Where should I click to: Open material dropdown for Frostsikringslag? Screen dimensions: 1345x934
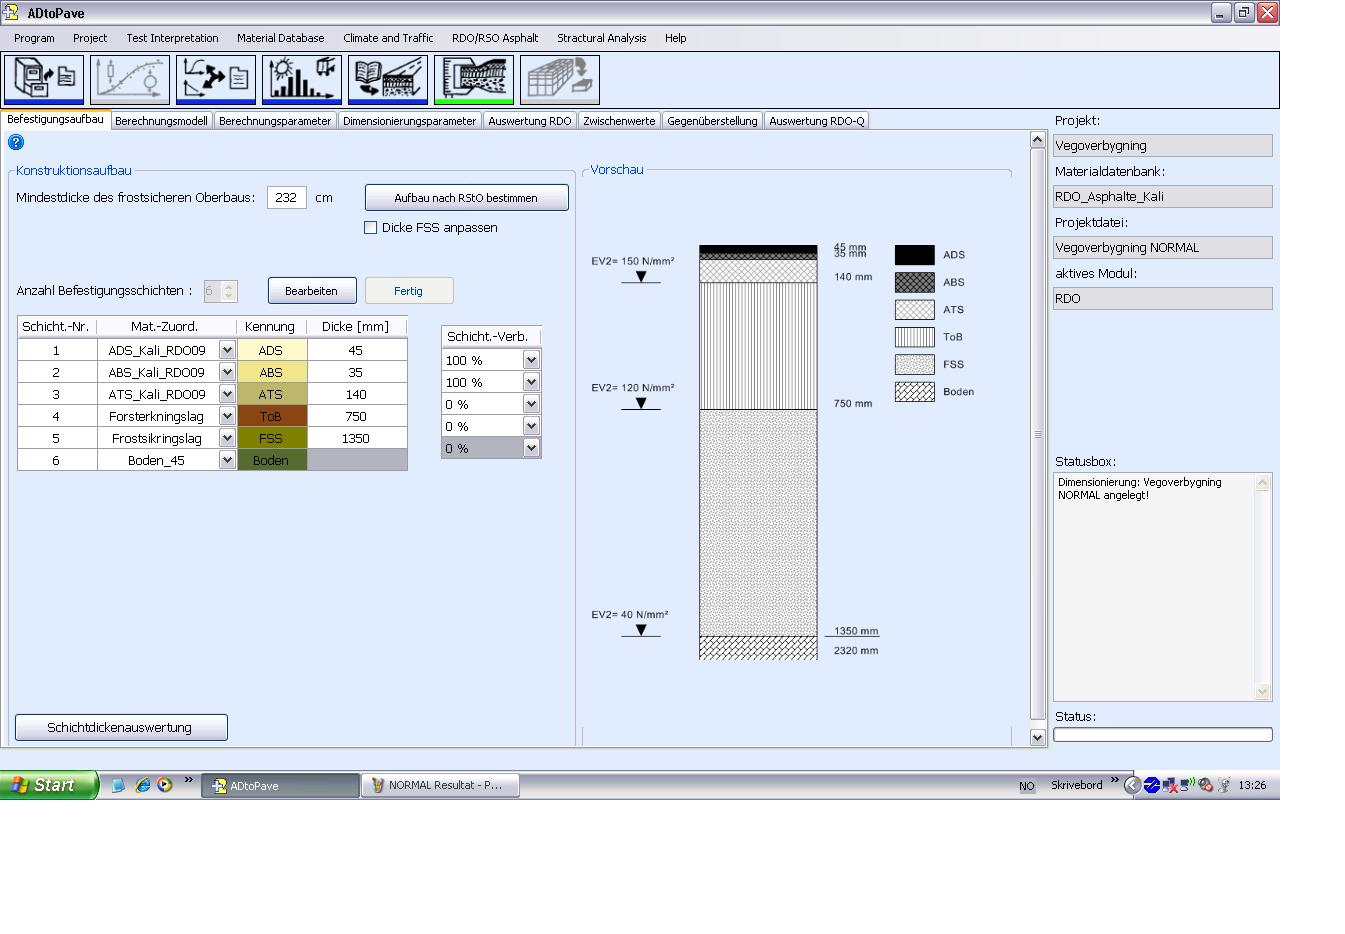(227, 438)
